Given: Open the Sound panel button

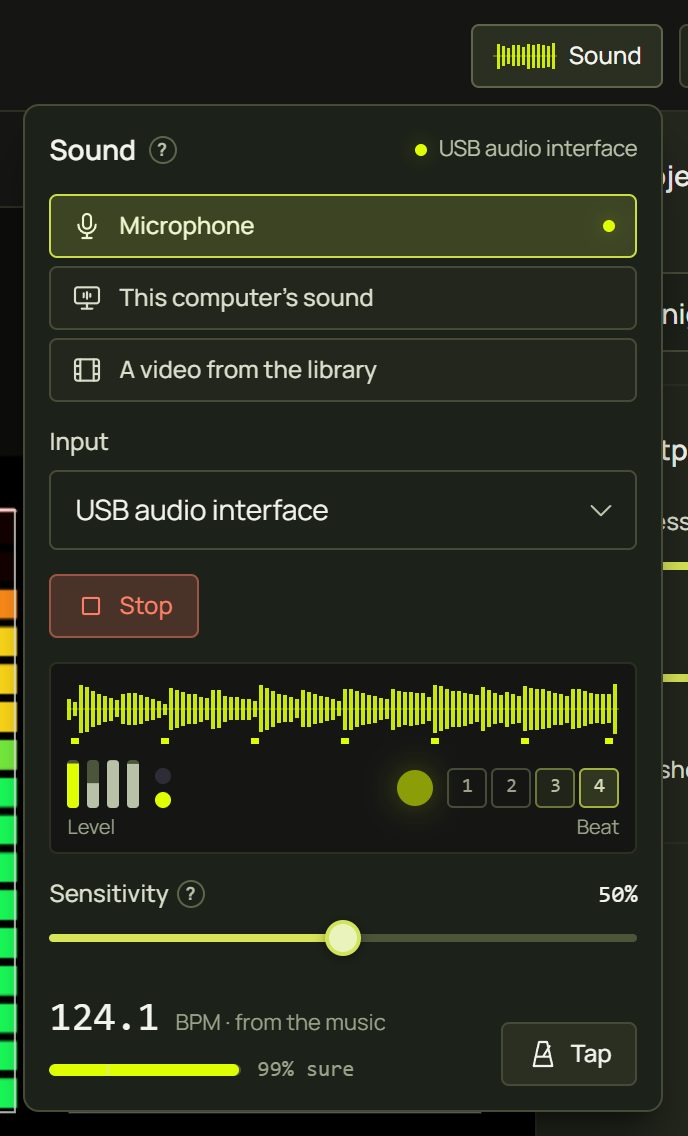Looking at the screenshot, I should click(x=566, y=56).
